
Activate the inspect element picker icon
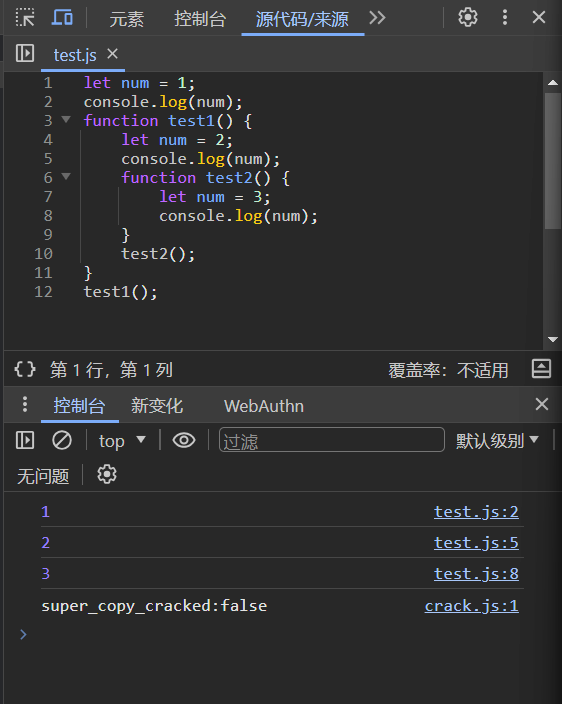(25, 18)
